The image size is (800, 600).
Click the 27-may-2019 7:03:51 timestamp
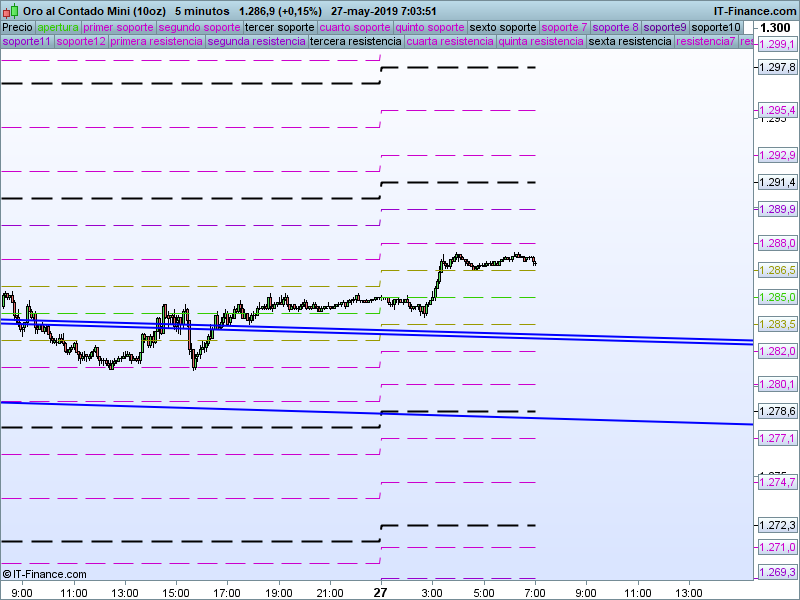[x=383, y=11]
